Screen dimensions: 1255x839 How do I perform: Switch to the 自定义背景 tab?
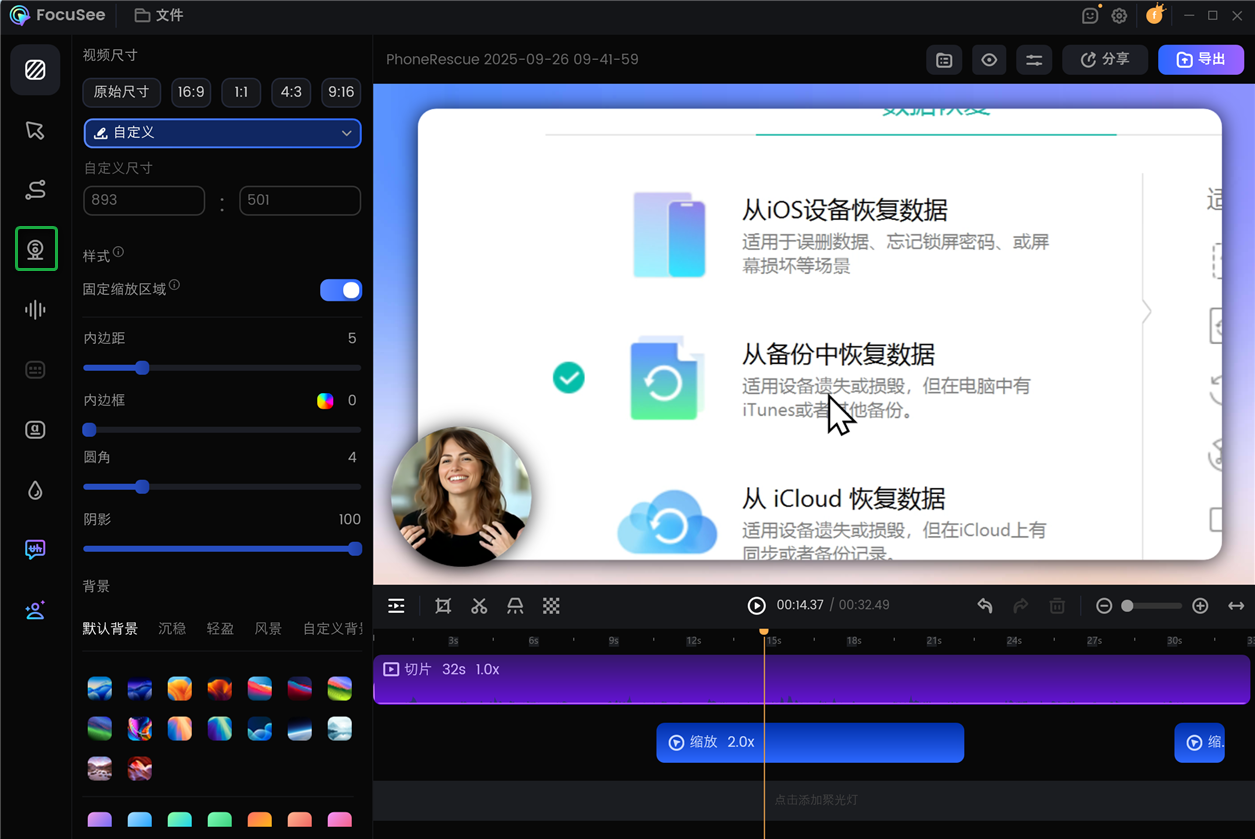coord(332,629)
